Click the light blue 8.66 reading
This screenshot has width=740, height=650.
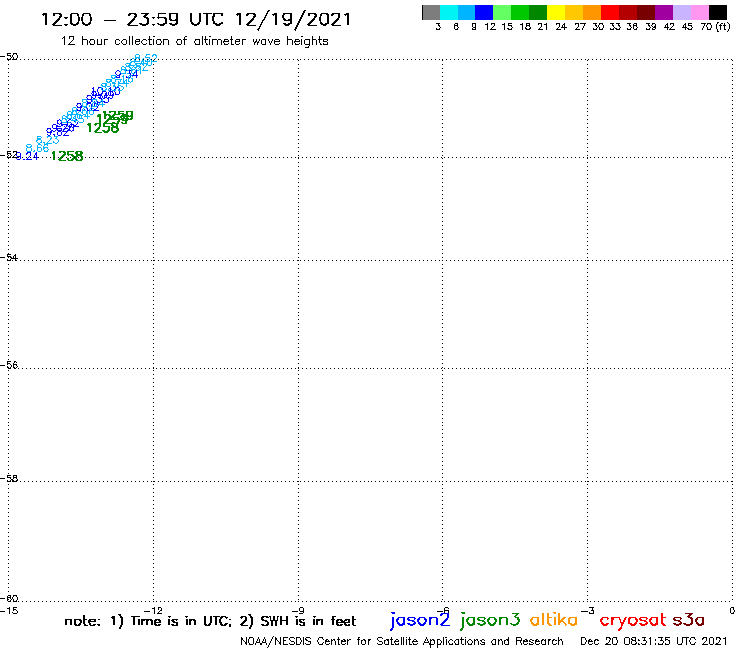tap(37, 149)
